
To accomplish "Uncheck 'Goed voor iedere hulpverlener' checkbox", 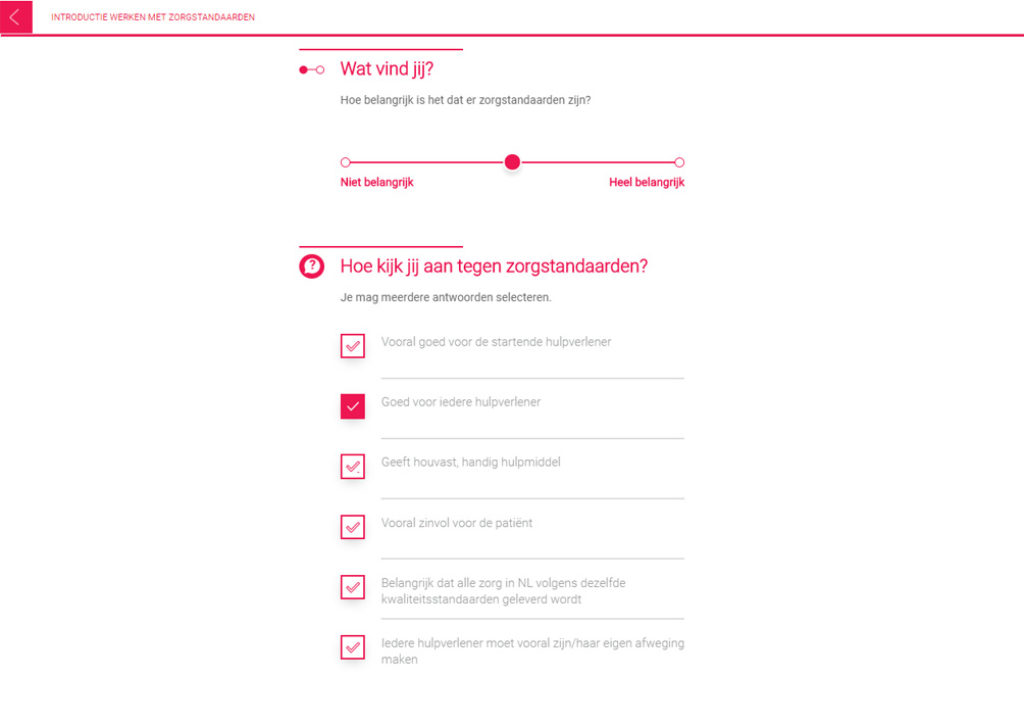I will click(x=353, y=406).
